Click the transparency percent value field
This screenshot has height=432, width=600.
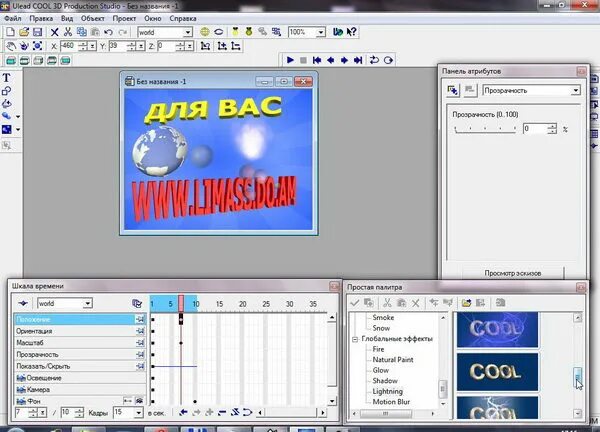[x=535, y=129]
